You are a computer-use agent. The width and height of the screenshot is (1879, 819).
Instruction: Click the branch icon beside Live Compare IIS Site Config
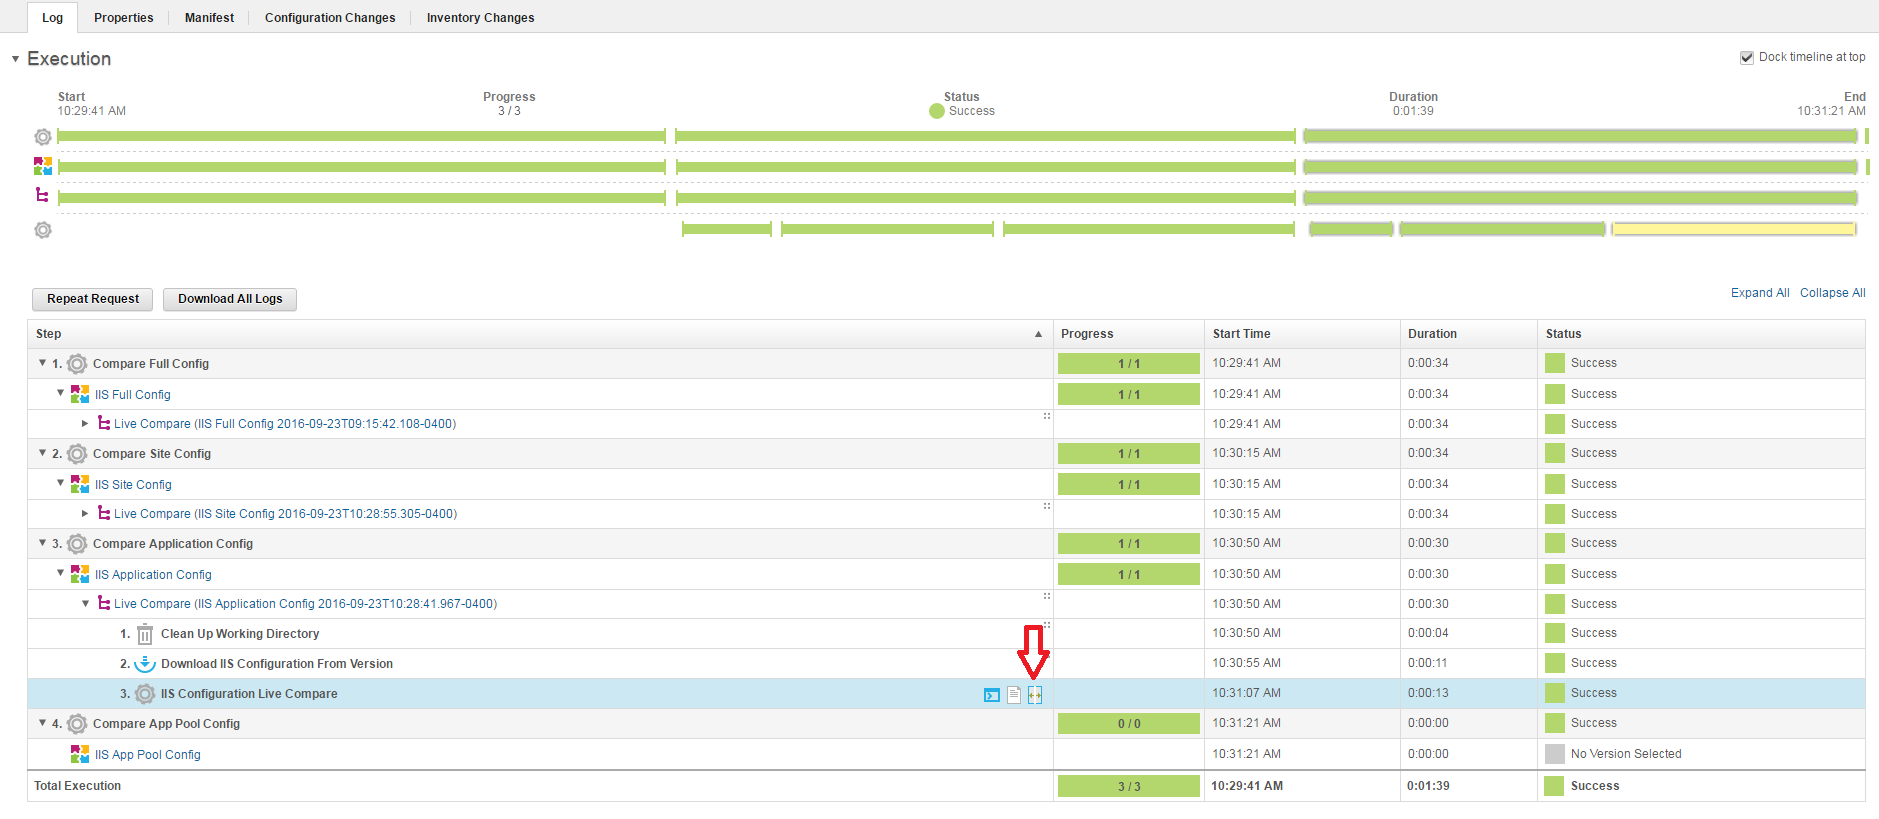[x=104, y=514]
